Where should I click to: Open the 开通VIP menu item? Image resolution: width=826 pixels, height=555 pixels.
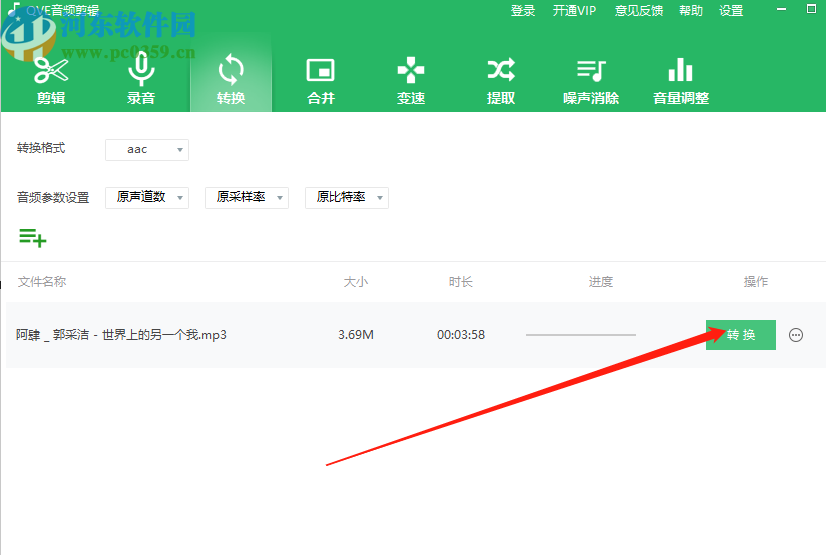coord(574,11)
